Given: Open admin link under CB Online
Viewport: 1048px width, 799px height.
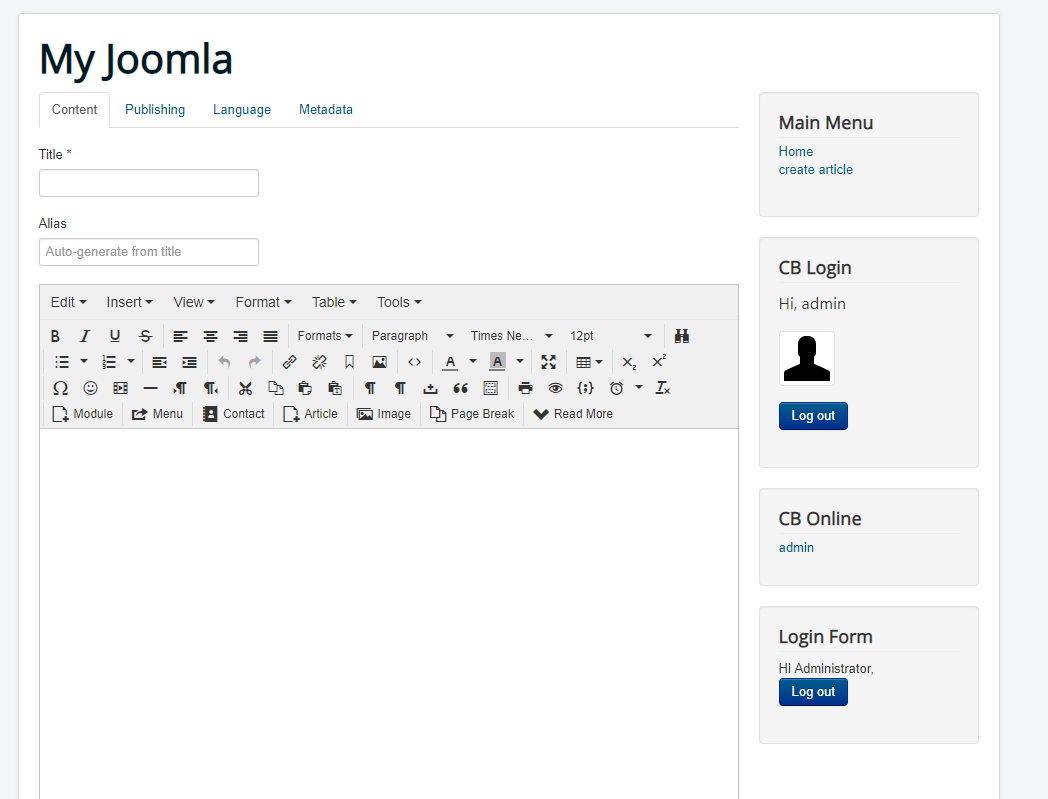Looking at the screenshot, I should [x=796, y=548].
